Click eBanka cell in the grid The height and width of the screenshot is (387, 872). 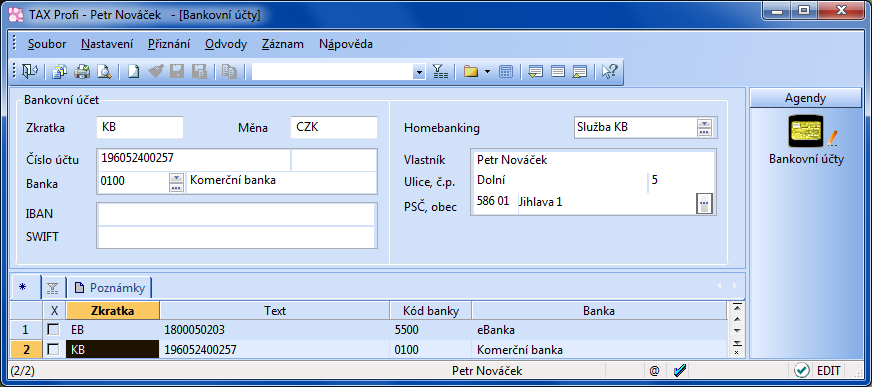[x=599, y=330]
